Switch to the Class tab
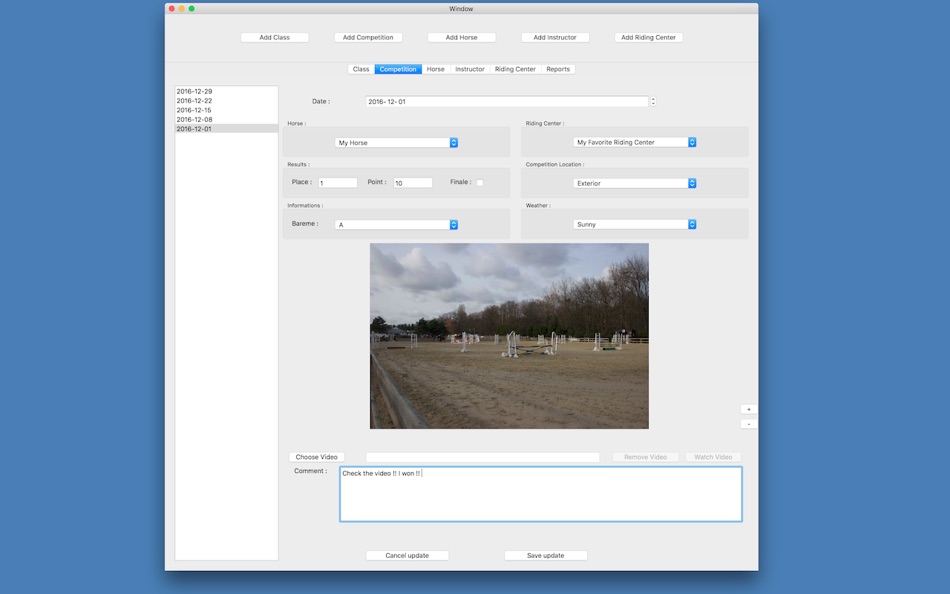The height and width of the screenshot is (594, 950). [x=361, y=69]
